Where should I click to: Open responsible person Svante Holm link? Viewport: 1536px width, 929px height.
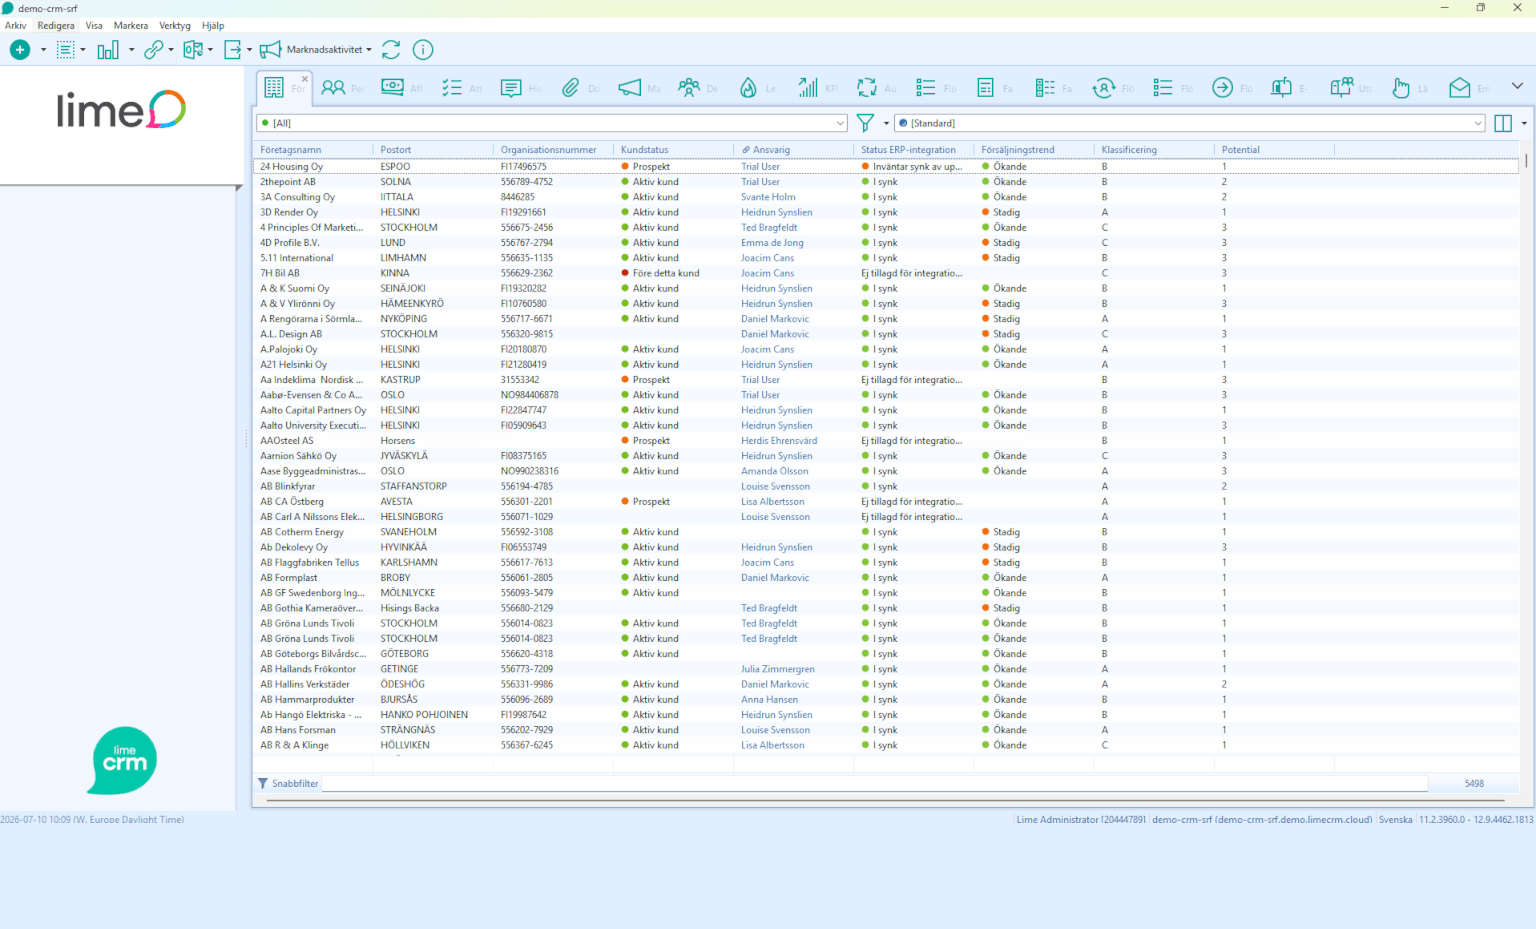768,197
